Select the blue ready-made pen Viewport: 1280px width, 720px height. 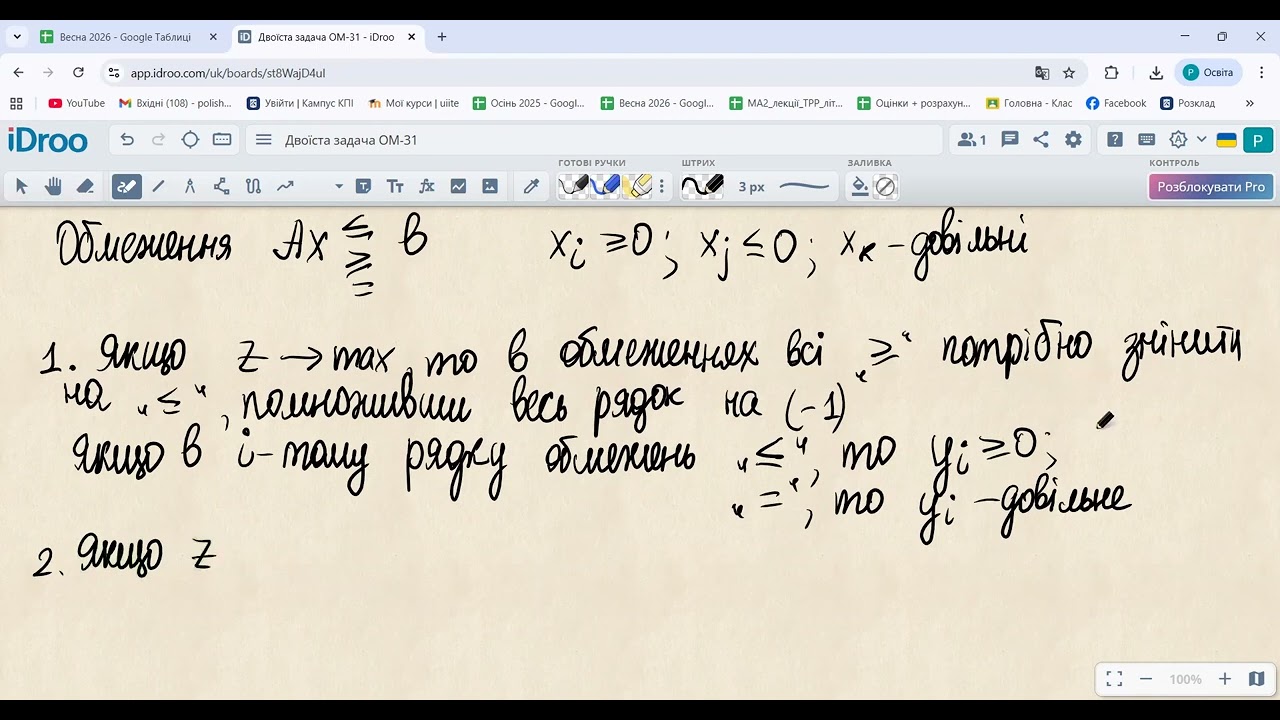tap(606, 186)
